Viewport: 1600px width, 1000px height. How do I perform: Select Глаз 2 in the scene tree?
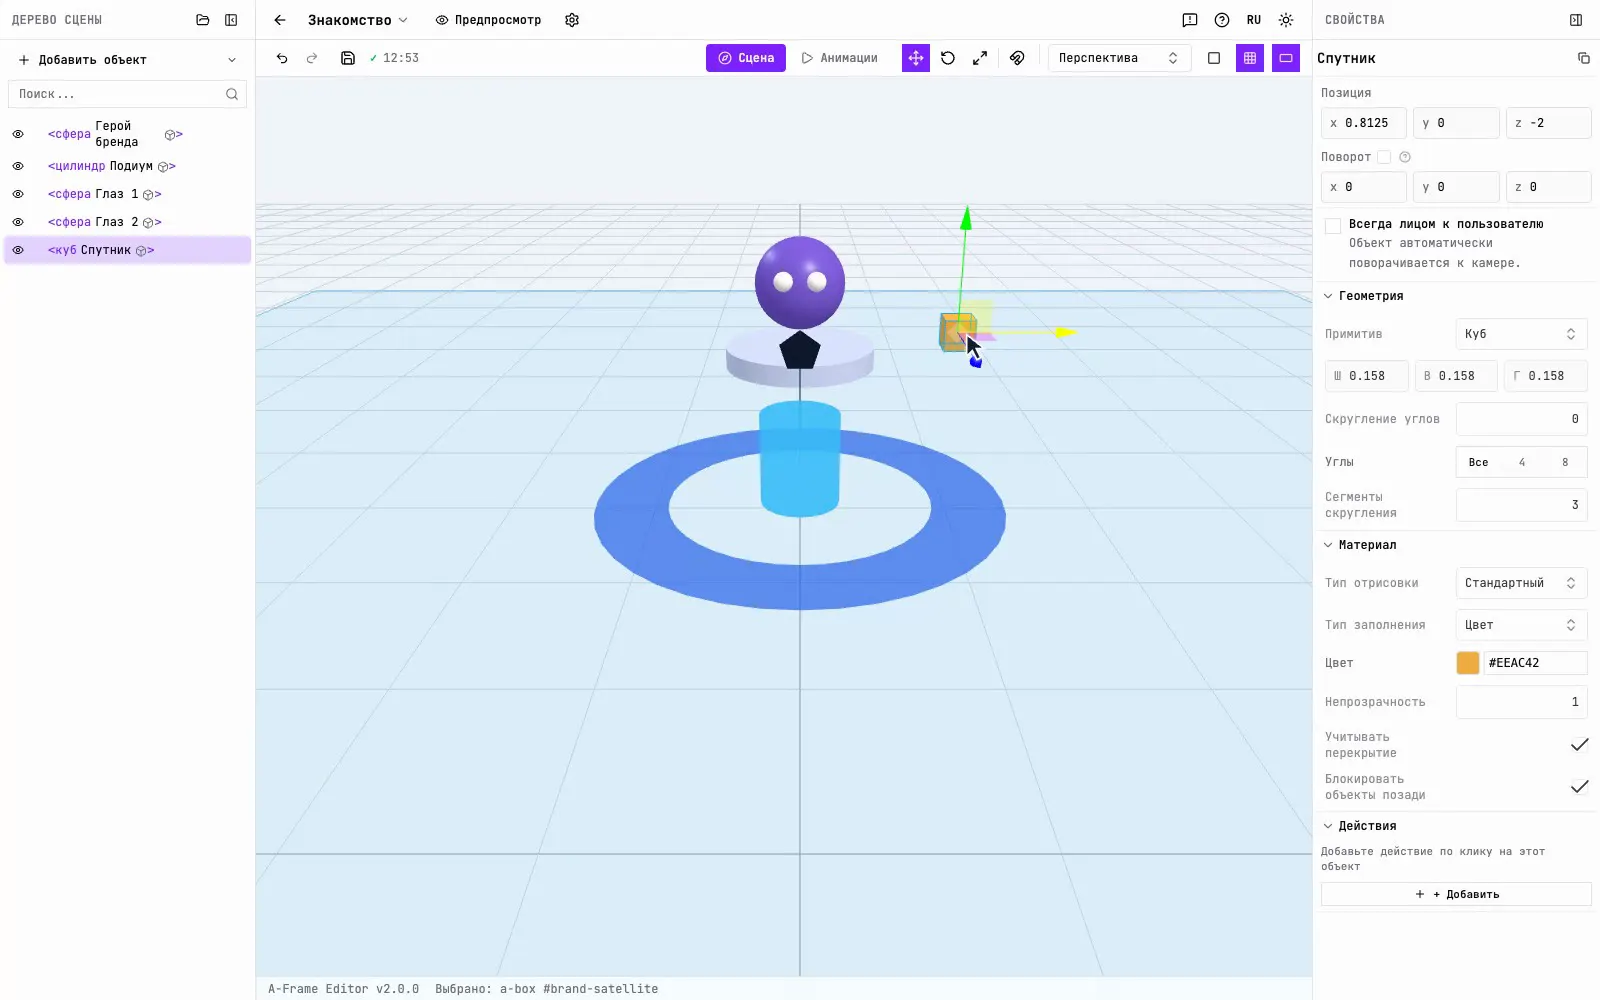[128, 222]
